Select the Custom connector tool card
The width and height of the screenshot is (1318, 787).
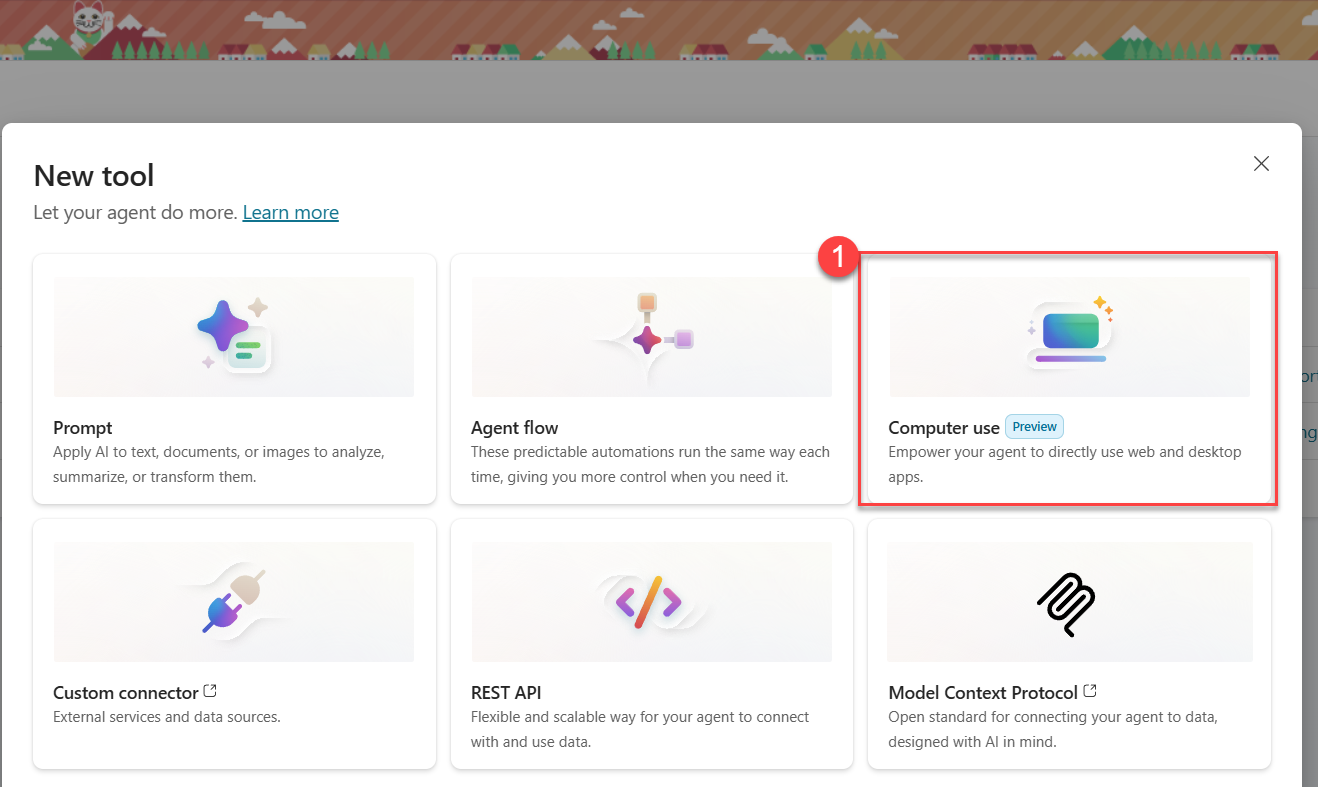[x=234, y=645]
